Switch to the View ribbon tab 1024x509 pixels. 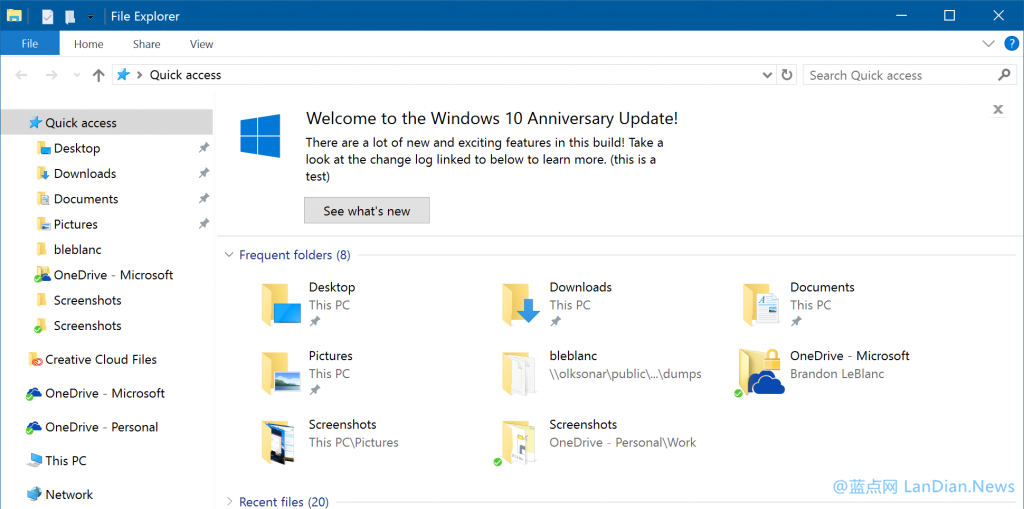click(x=201, y=44)
